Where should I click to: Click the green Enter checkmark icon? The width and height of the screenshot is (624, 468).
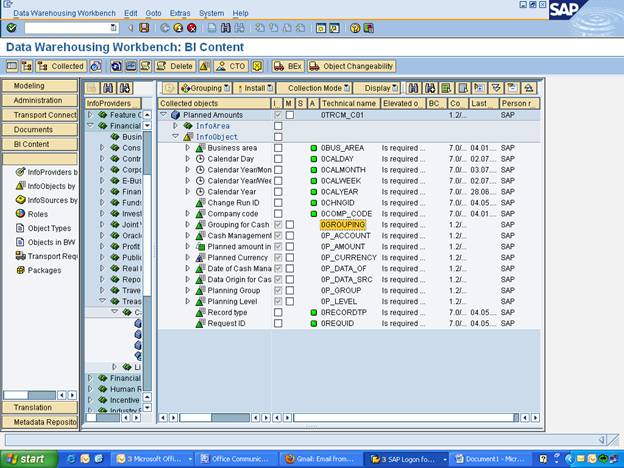(12, 28)
